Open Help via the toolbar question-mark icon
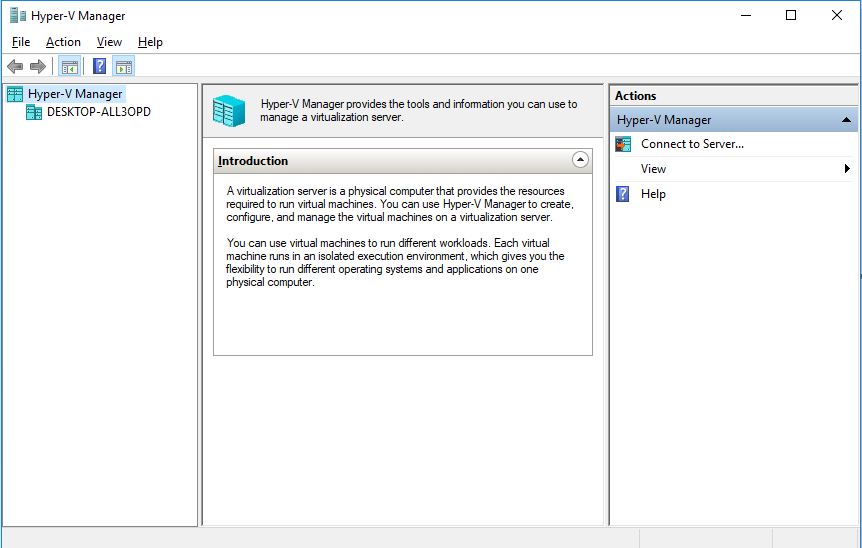 coord(100,67)
